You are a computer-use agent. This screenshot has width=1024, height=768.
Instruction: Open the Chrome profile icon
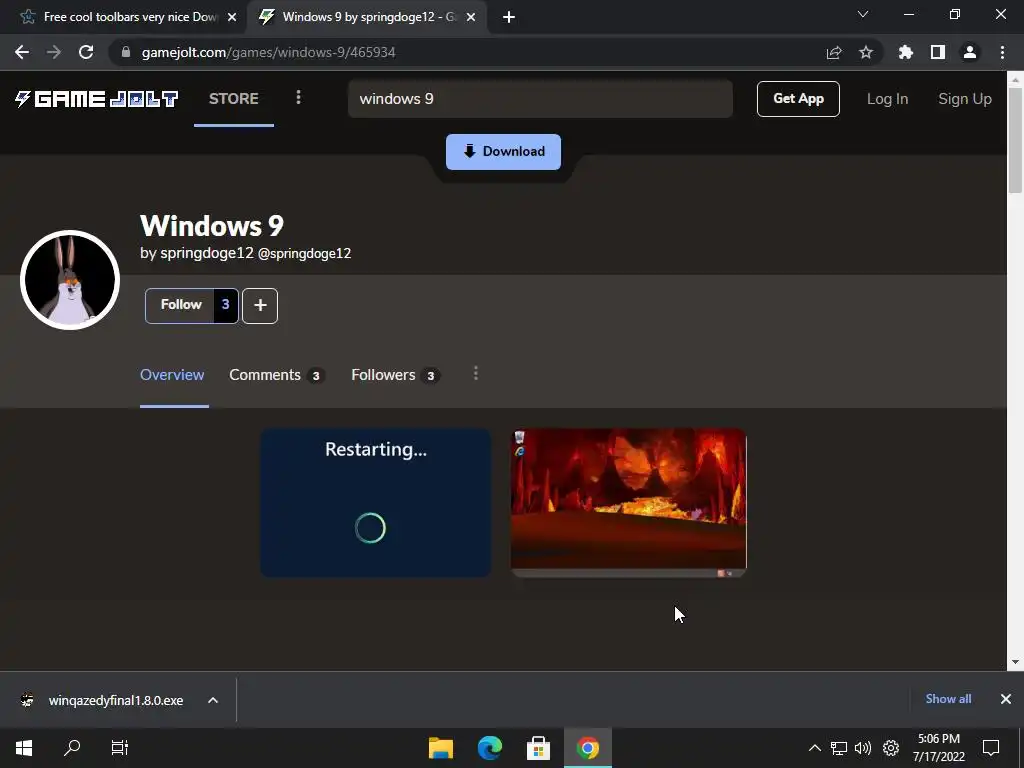click(970, 52)
